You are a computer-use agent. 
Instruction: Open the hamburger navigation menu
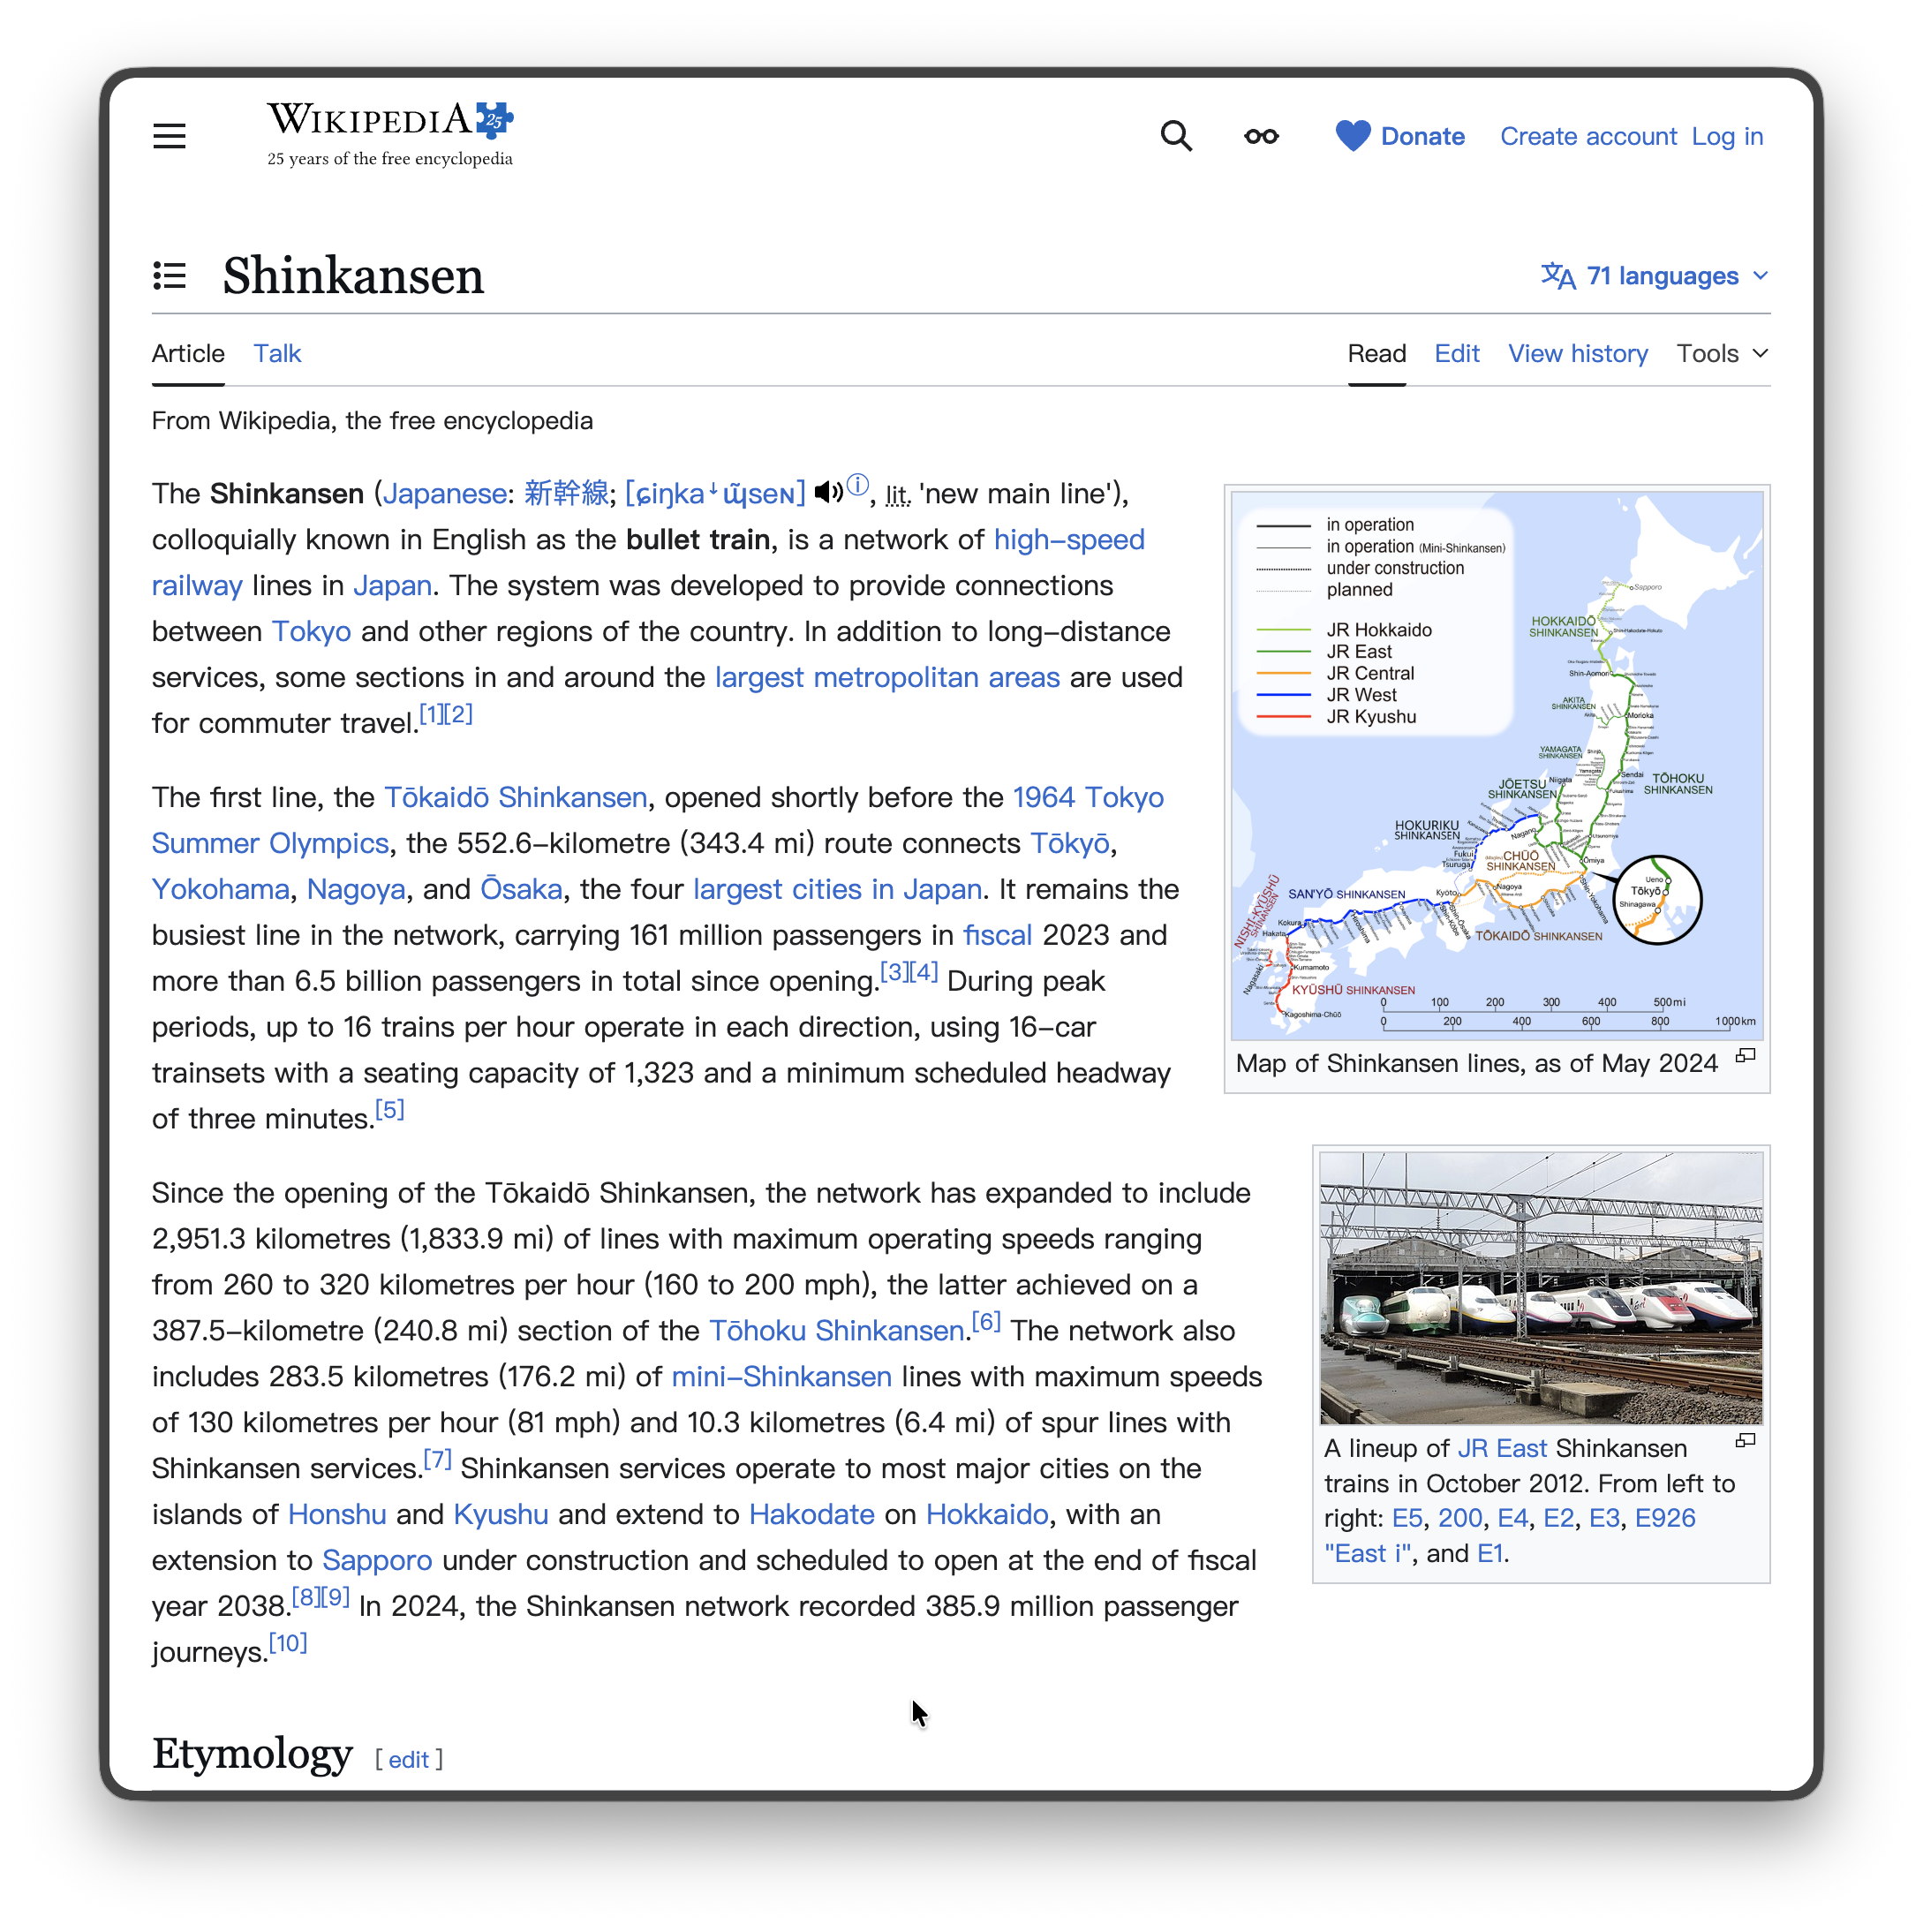click(169, 135)
